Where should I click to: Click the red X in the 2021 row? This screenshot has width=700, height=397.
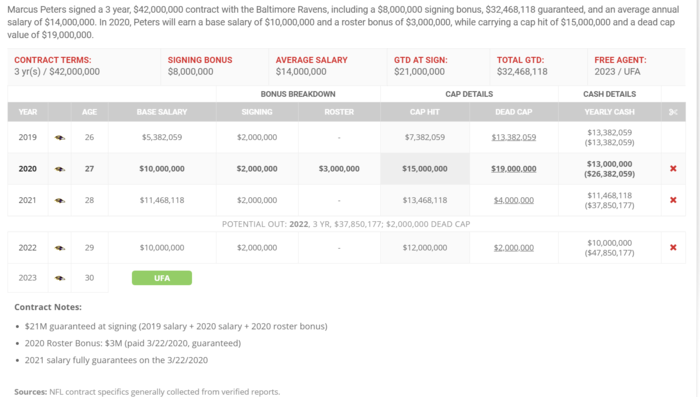pos(673,200)
